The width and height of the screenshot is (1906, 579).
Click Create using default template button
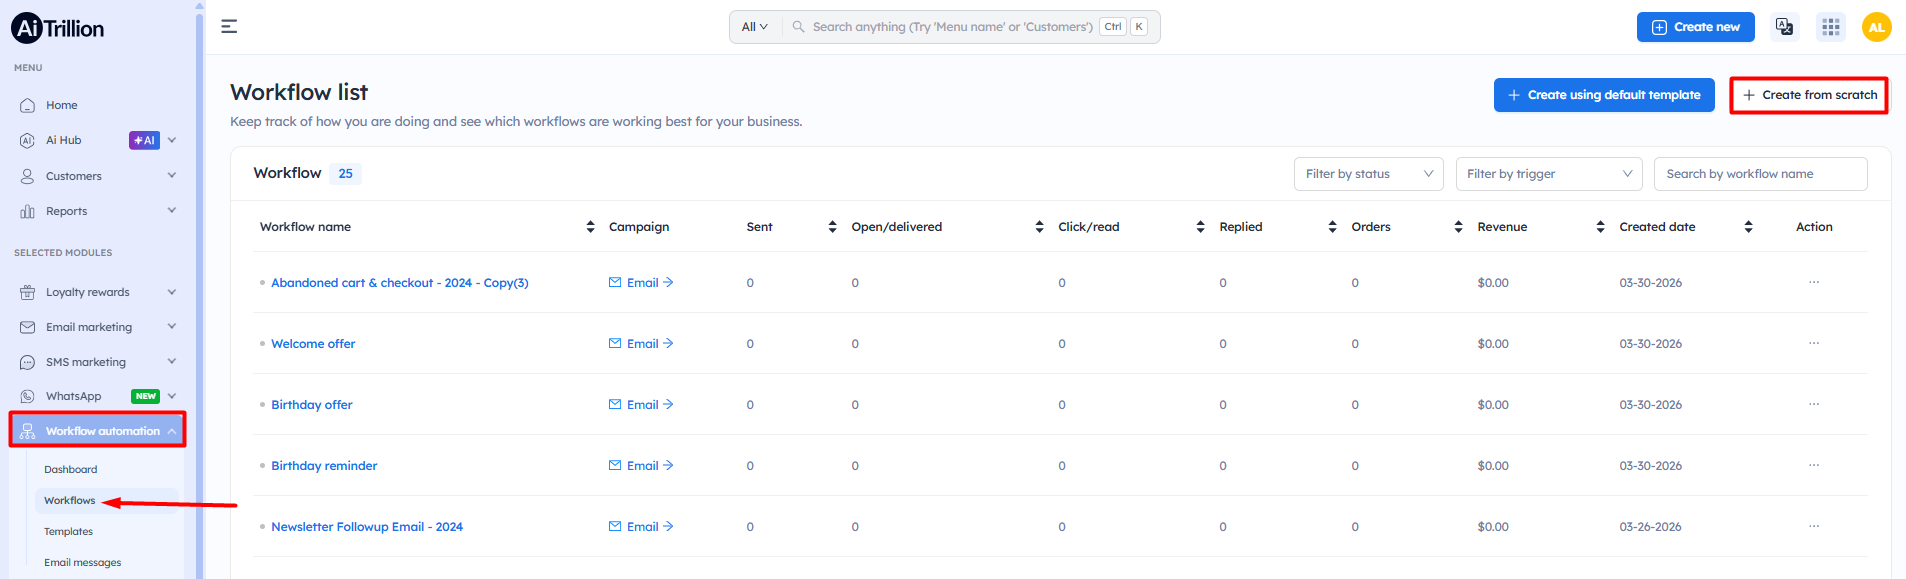[x=1603, y=95]
